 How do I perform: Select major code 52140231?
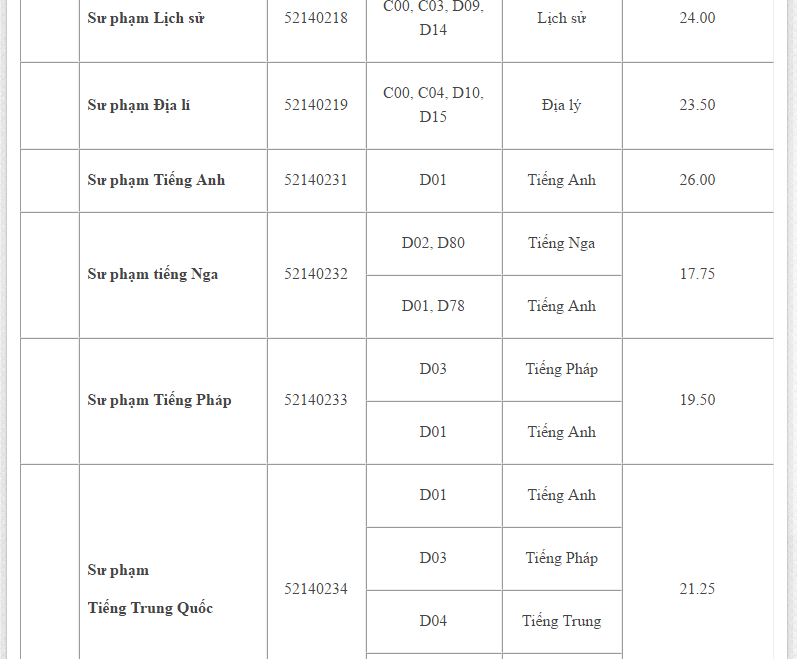316,180
